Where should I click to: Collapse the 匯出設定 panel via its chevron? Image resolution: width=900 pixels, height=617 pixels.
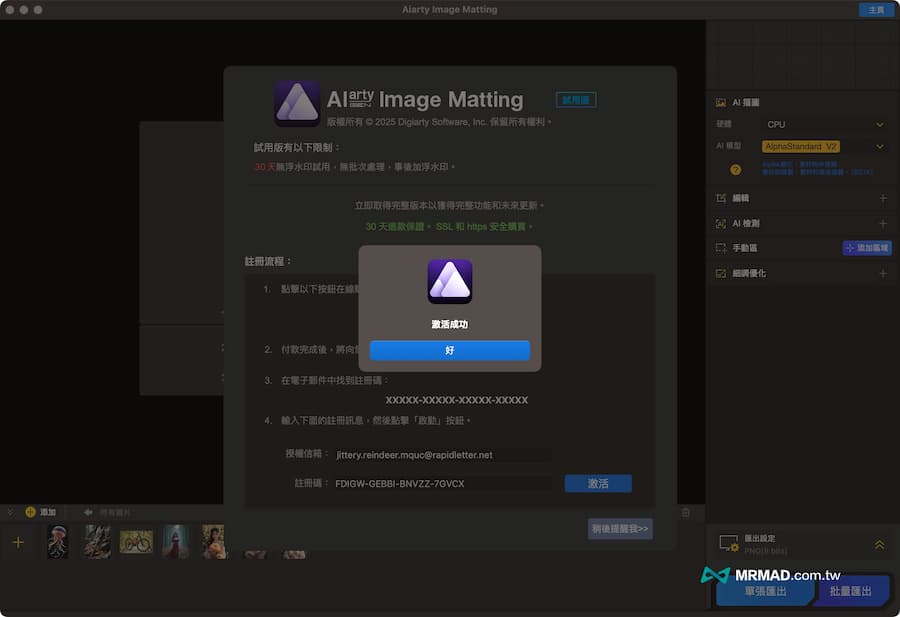(880, 545)
